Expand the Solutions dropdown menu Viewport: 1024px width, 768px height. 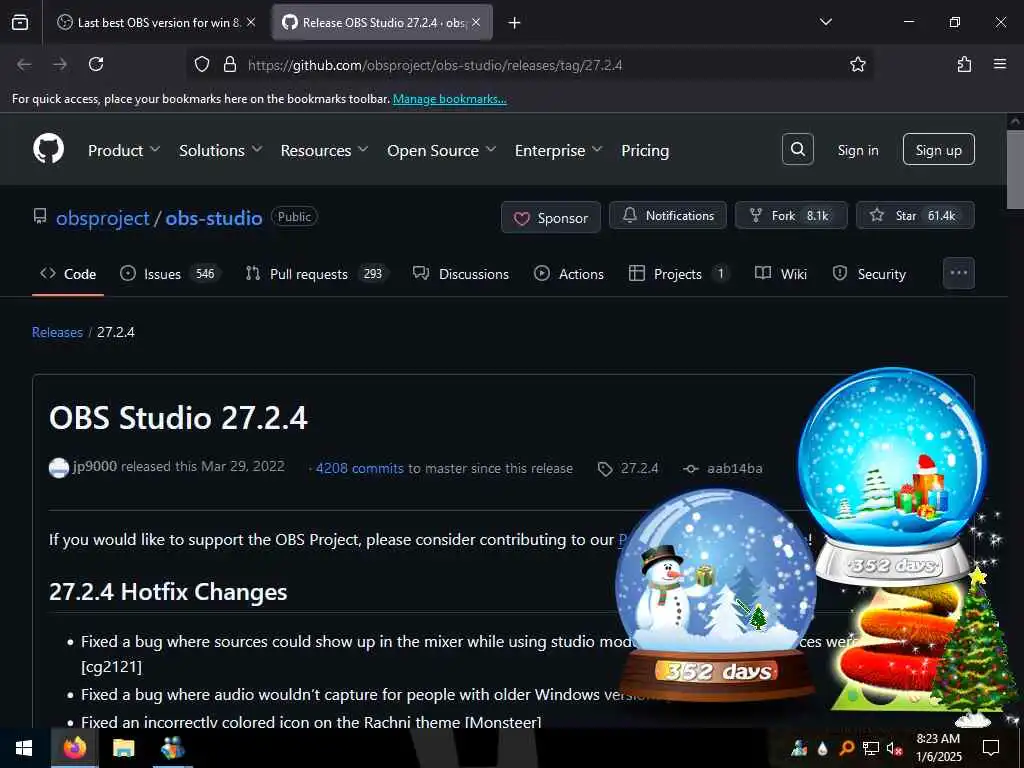pyautogui.click(x=221, y=150)
